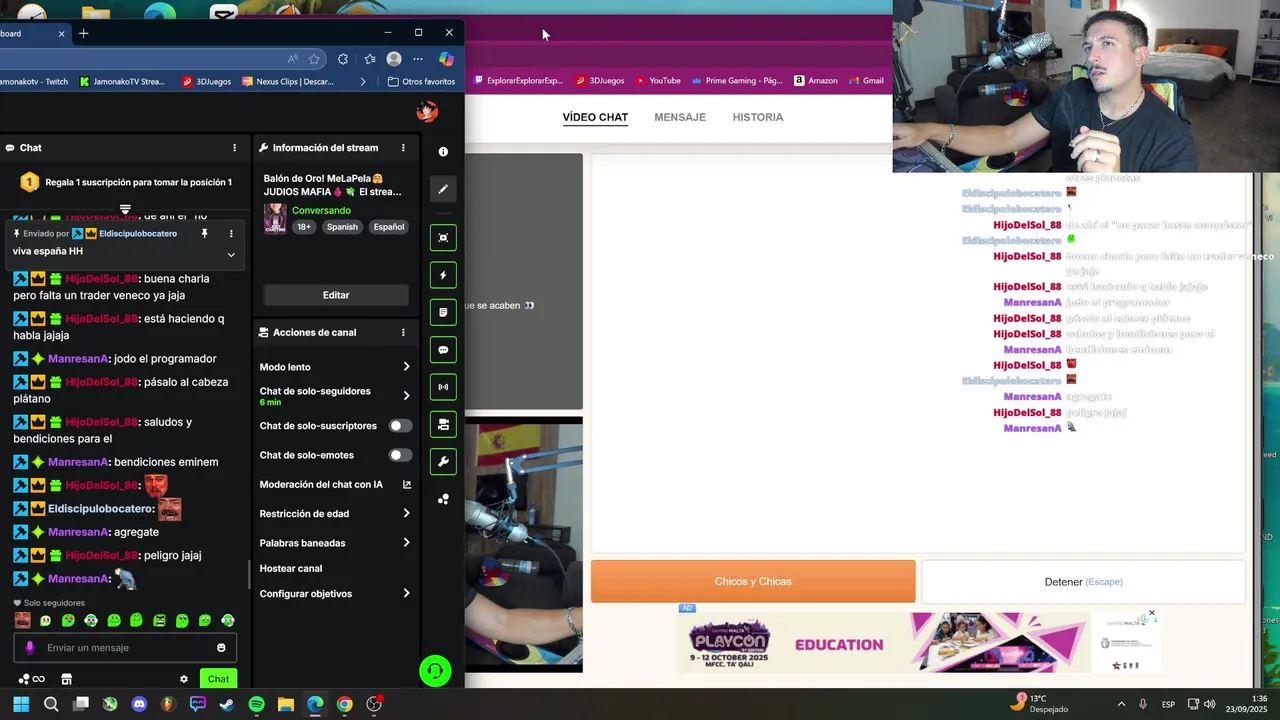Open the chat bubble icon in sidebar
The width and height of the screenshot is (1280, 720).
click(x=443, y=350)
